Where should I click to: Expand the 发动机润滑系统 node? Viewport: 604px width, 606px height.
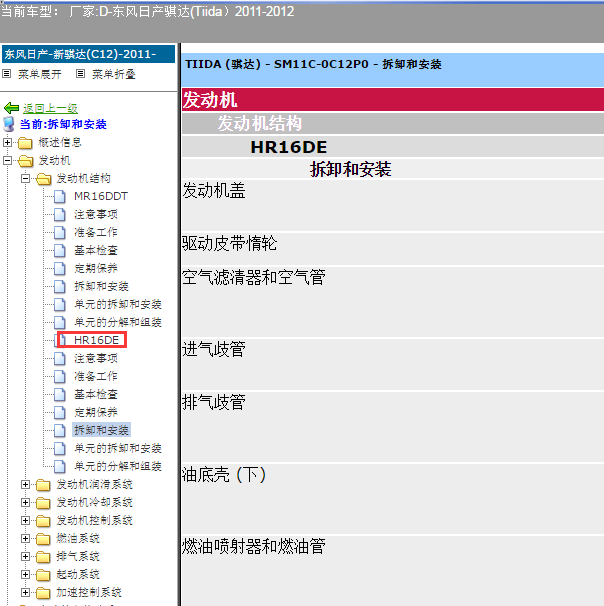pyautogui.click(x=26, y=484)
